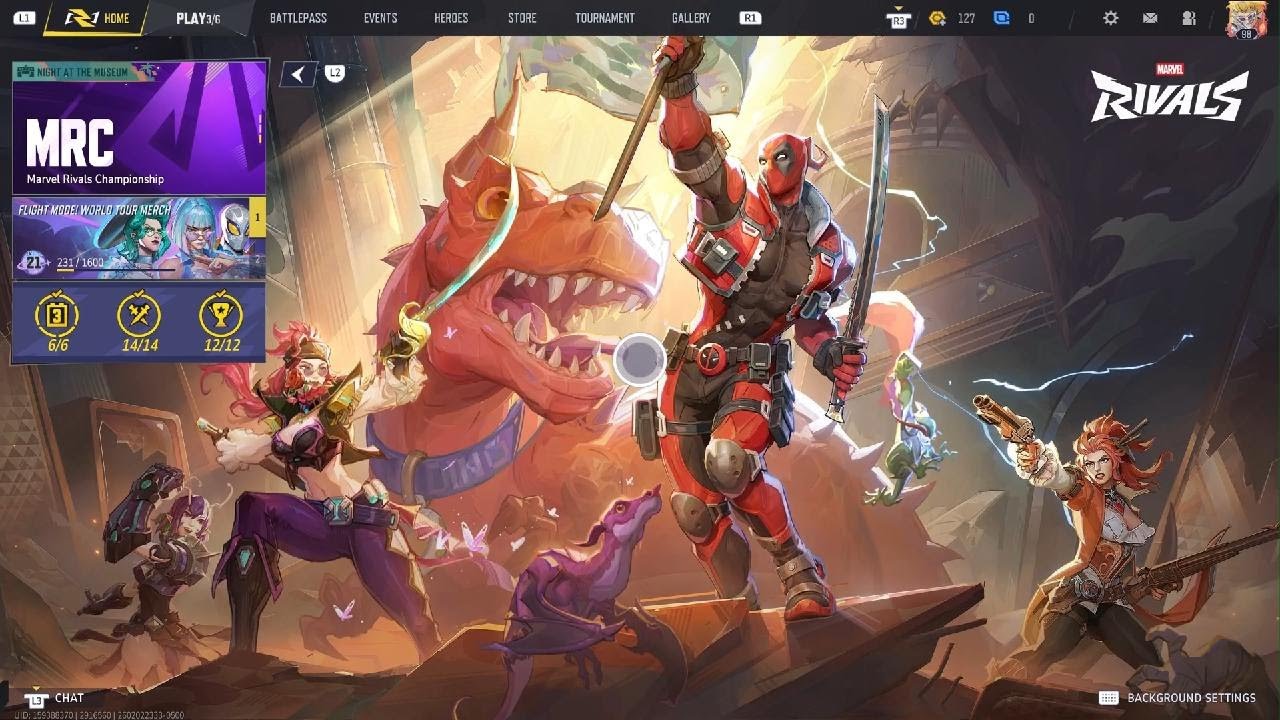Open the friends list icon
1280x720 pixels.
click(x=1189, y=18)
